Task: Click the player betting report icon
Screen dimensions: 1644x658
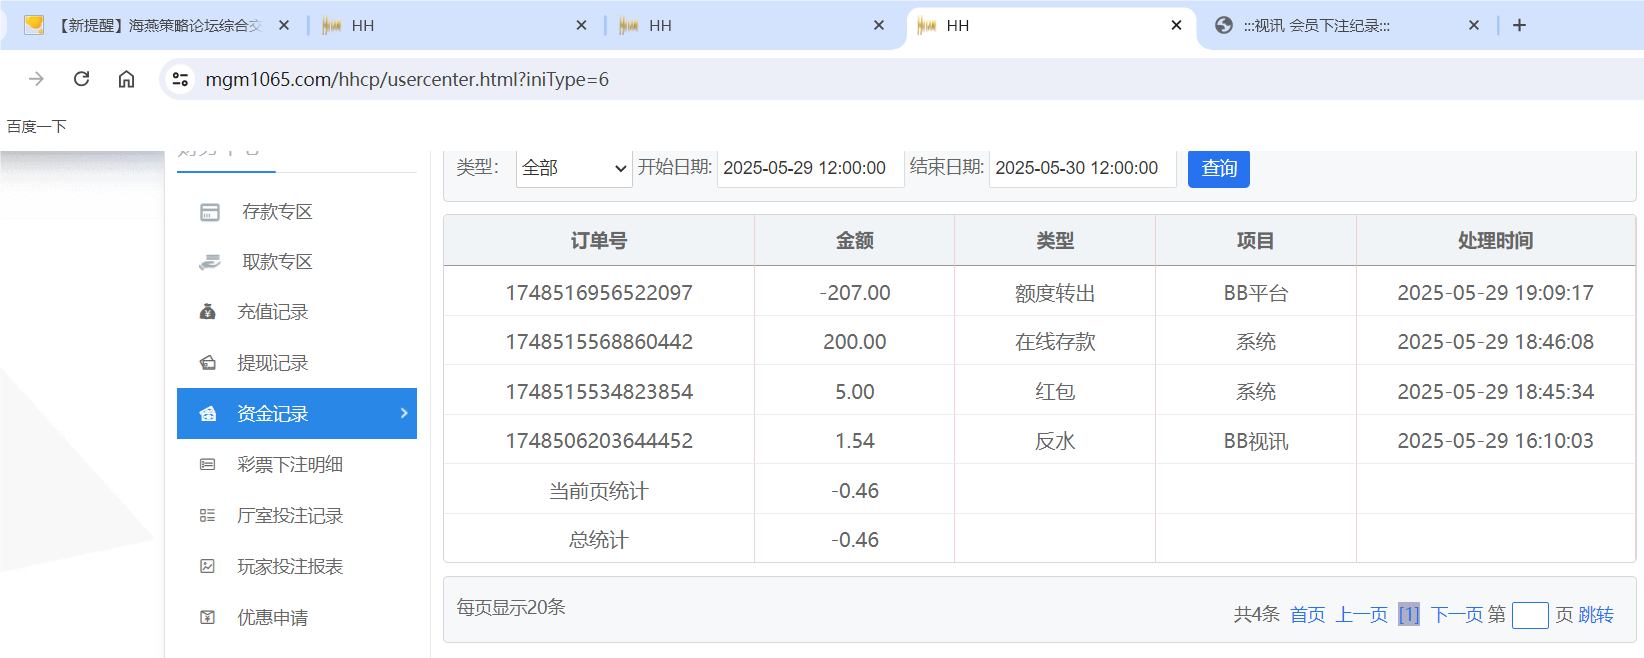Action: coord(208,567)
